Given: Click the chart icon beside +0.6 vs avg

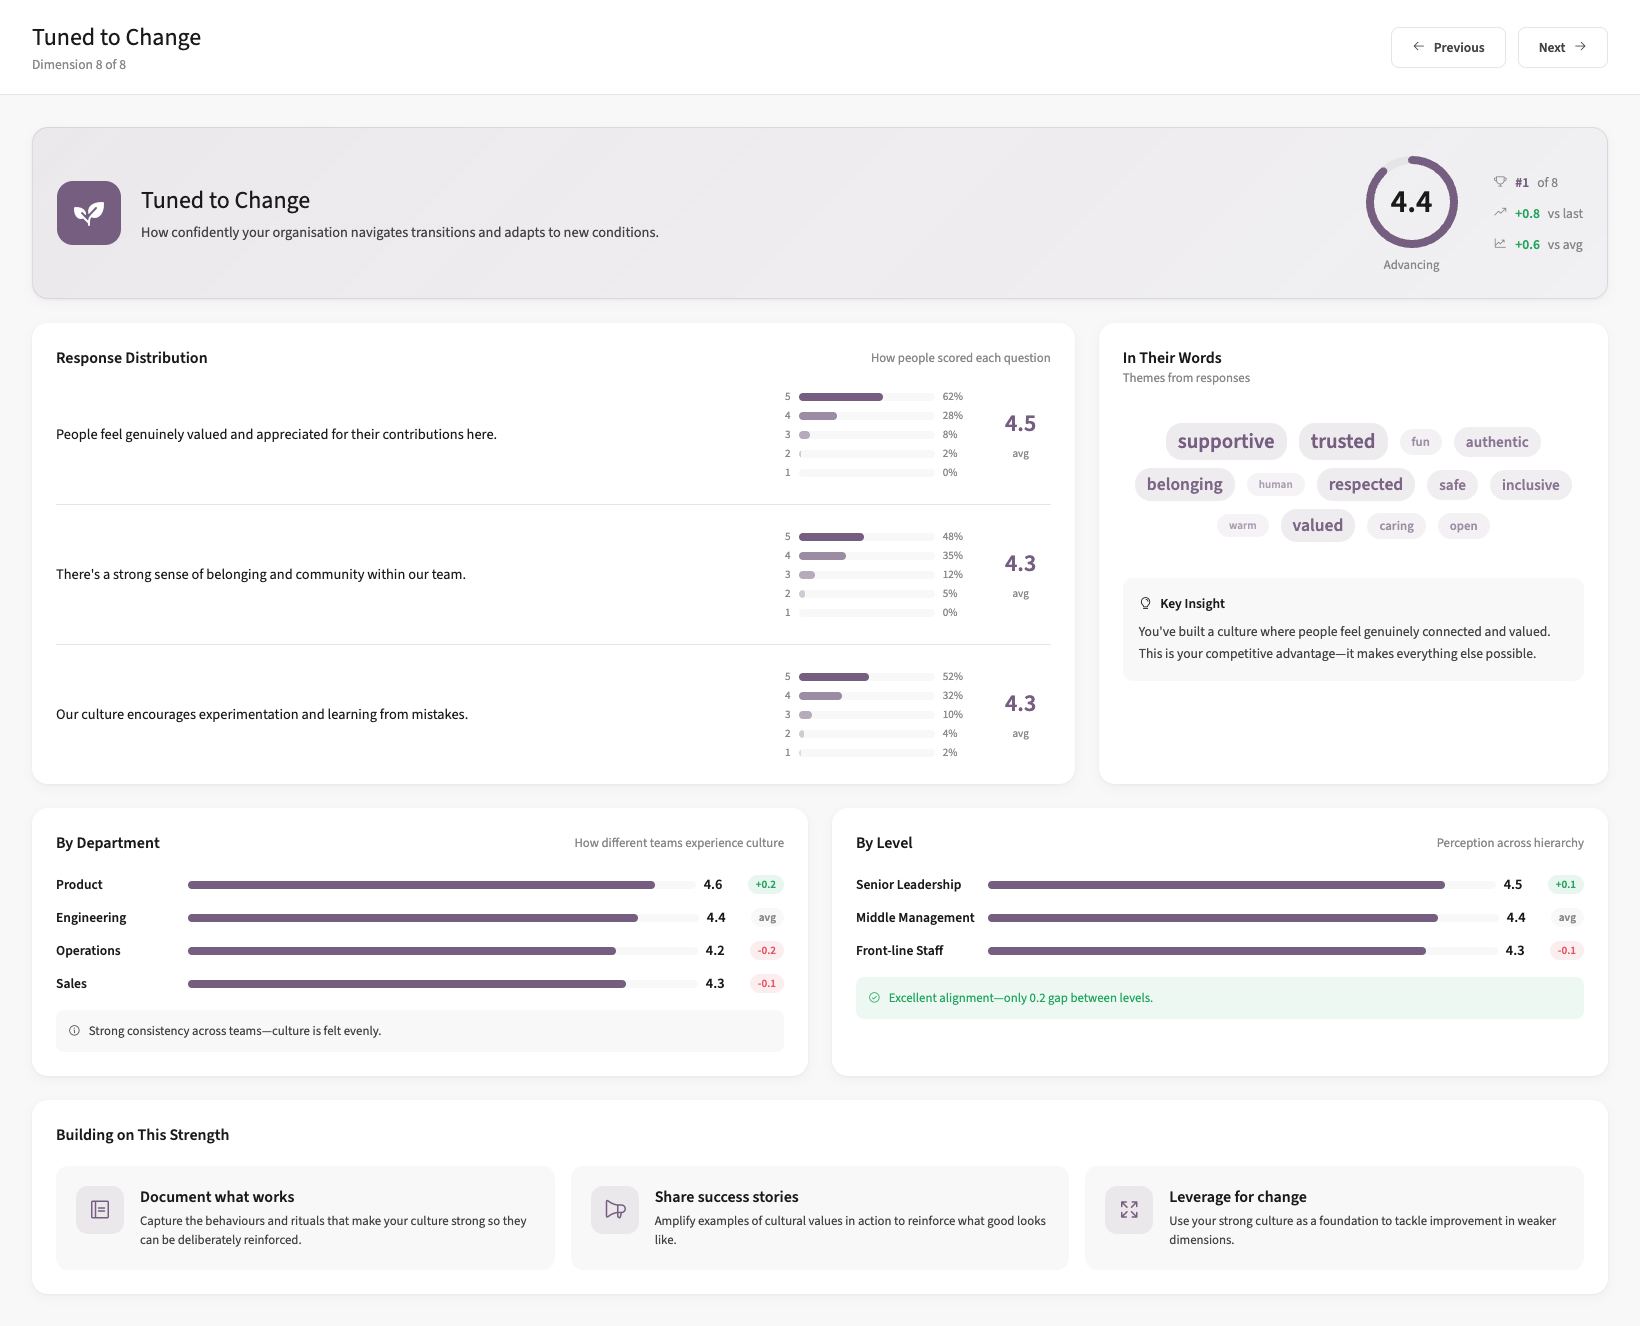Looking at the screenshot, I should (1500, 244).
